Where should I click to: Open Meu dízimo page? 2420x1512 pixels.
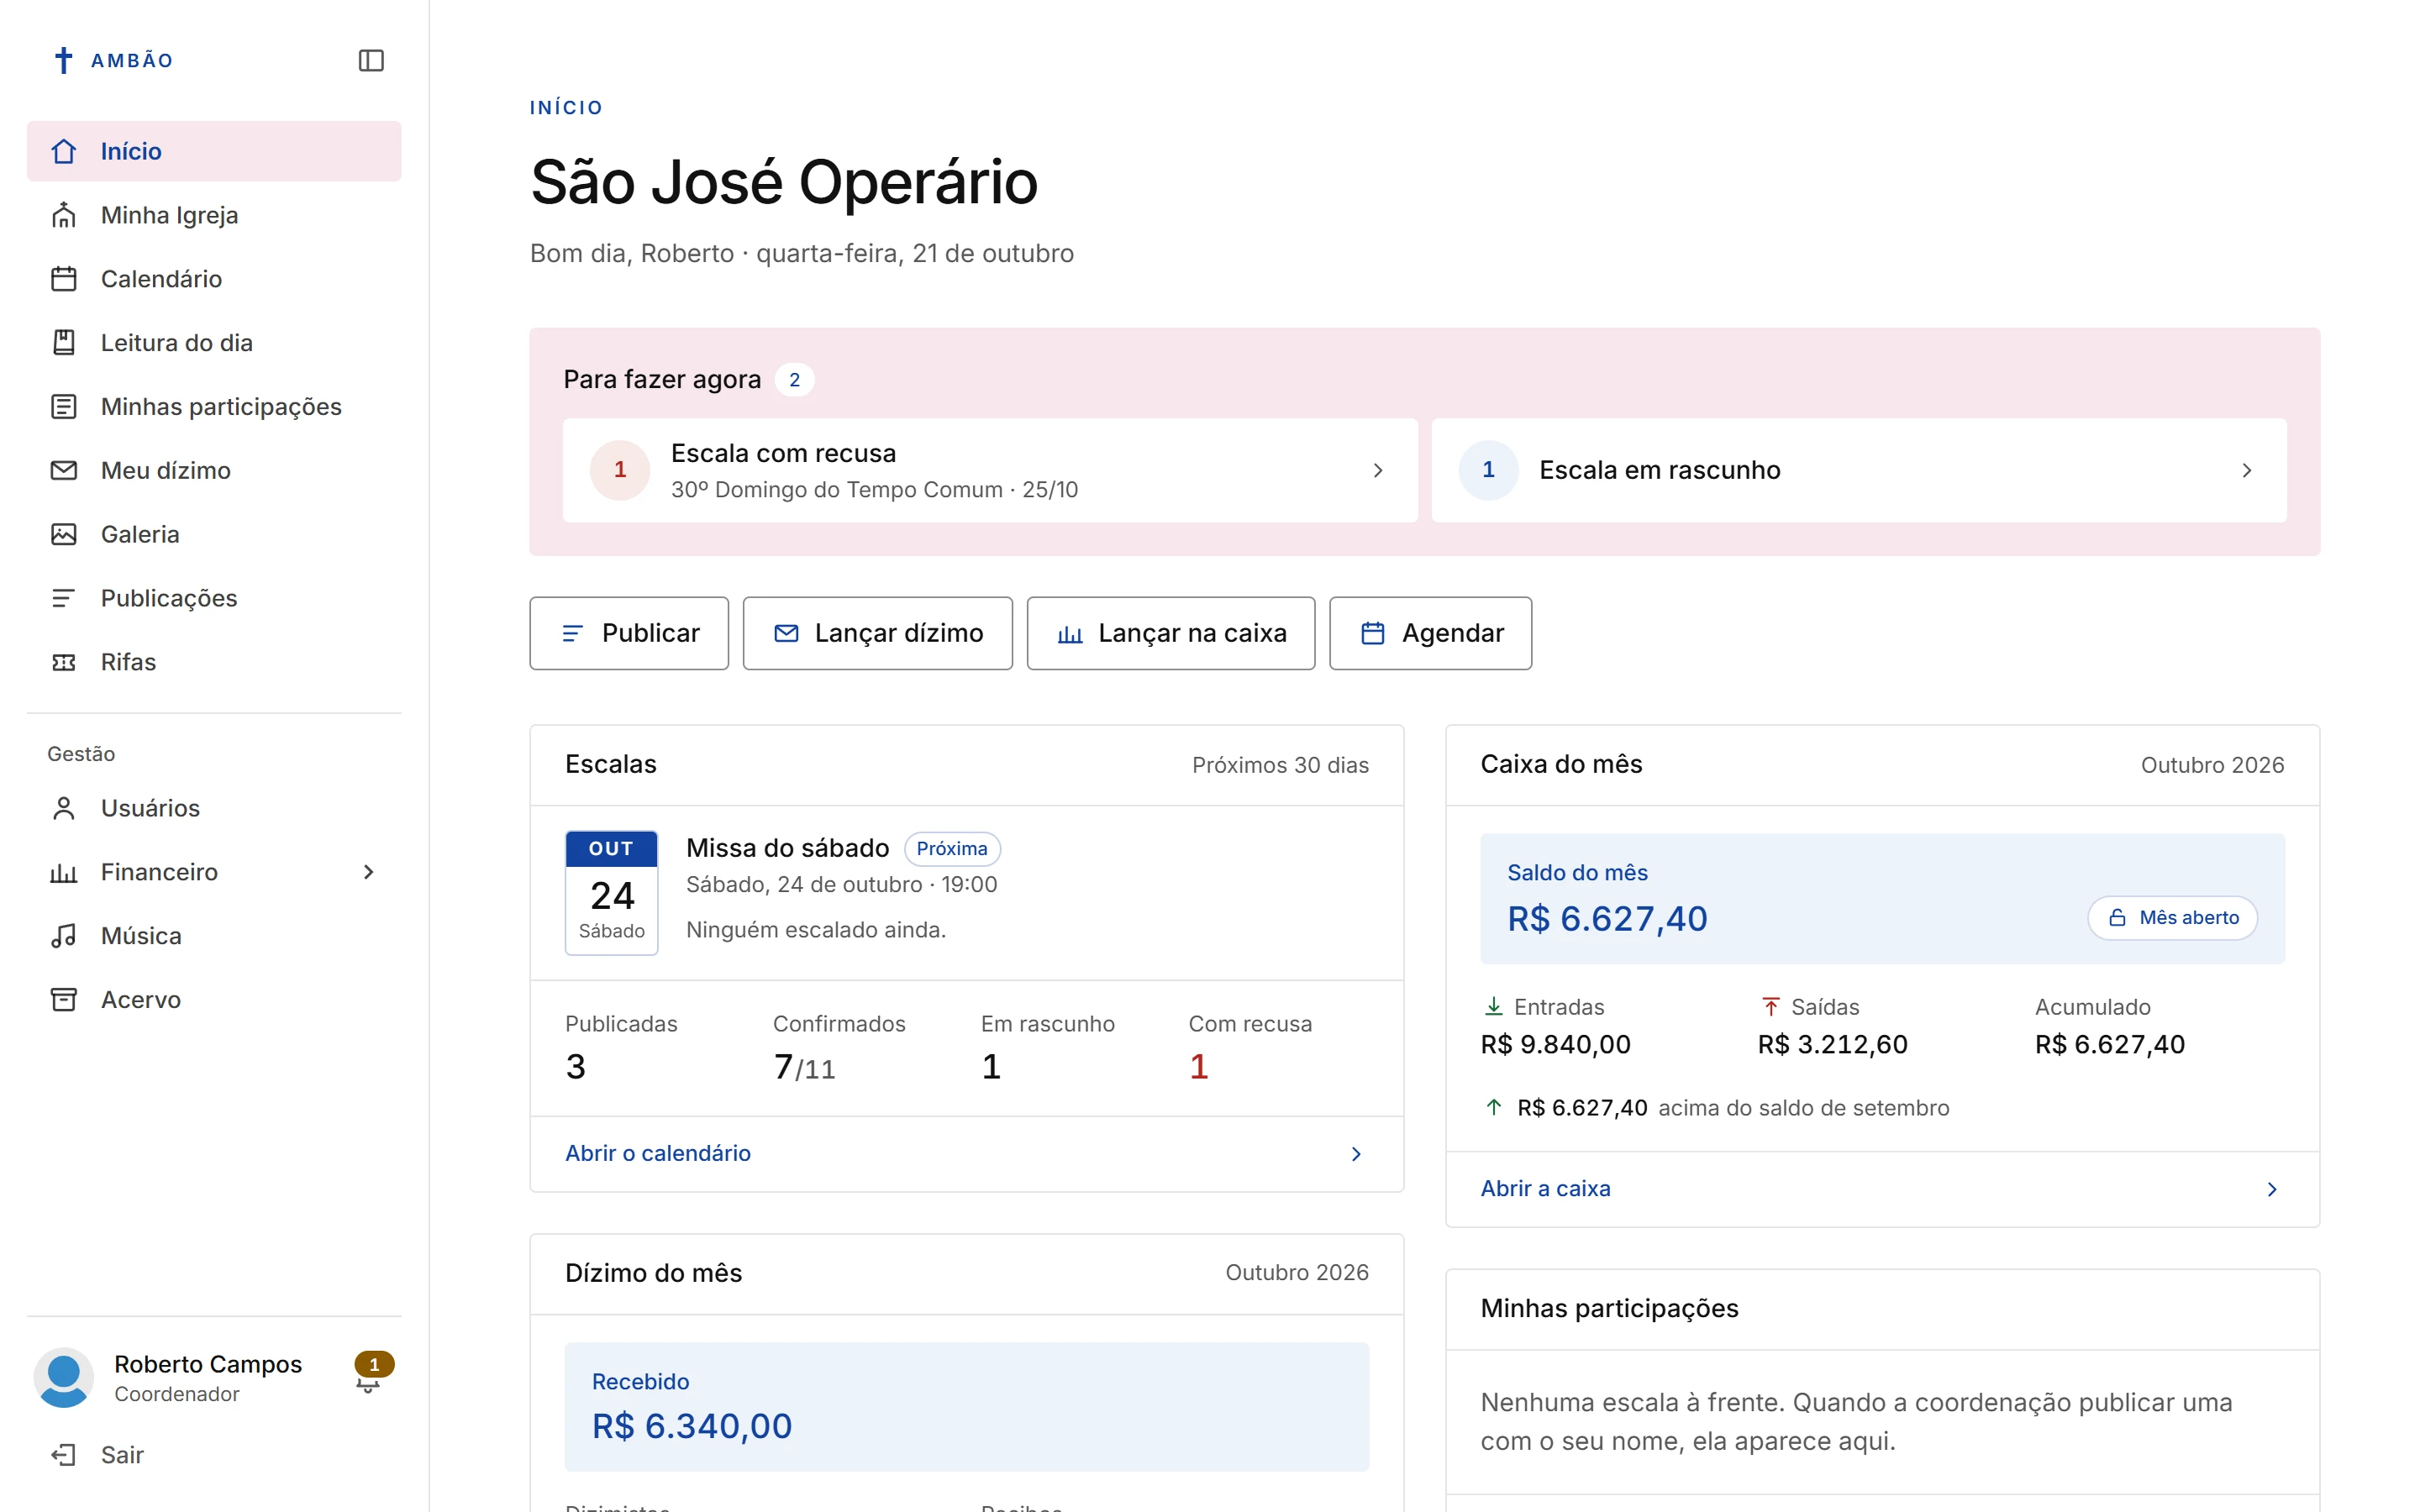coord(214,470)
